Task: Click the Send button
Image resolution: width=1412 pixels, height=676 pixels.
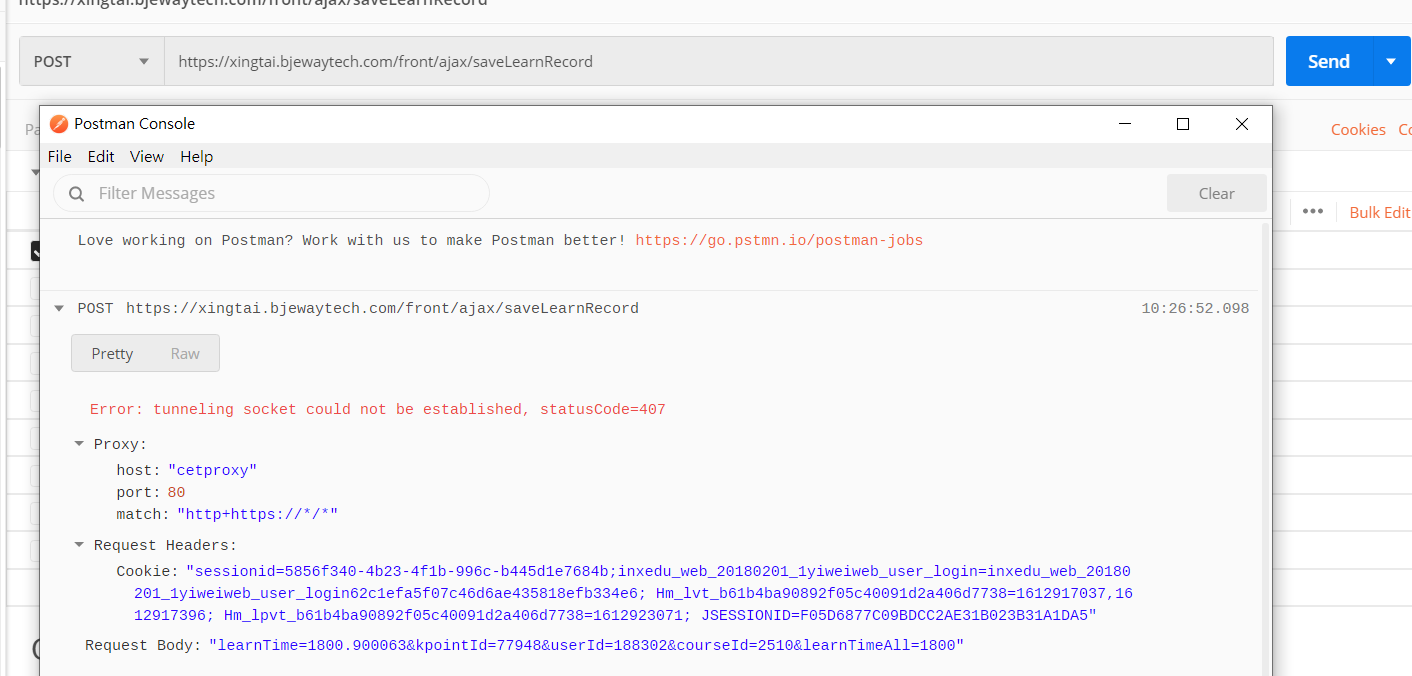Action: 1329,61
